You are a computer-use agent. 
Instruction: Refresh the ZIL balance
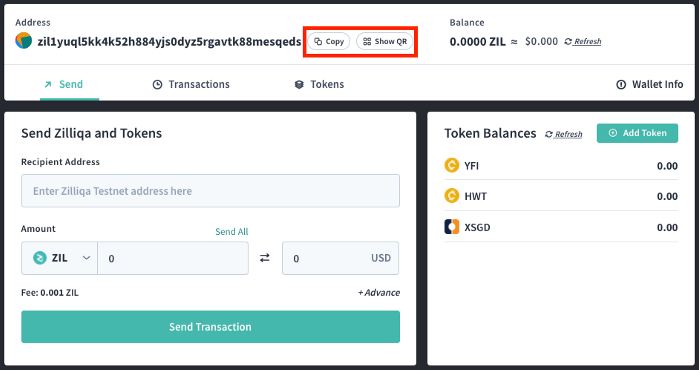pyautogui.click(x=583, y=41)
